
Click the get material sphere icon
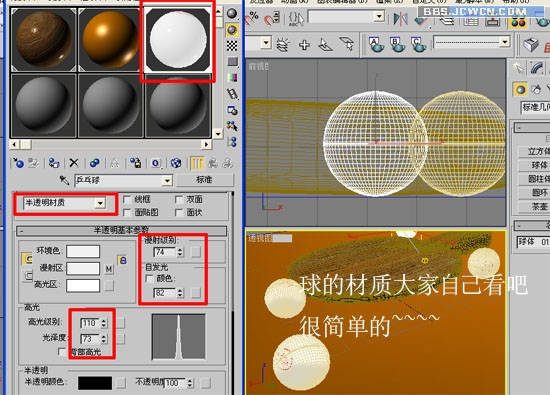coord(18,163)
